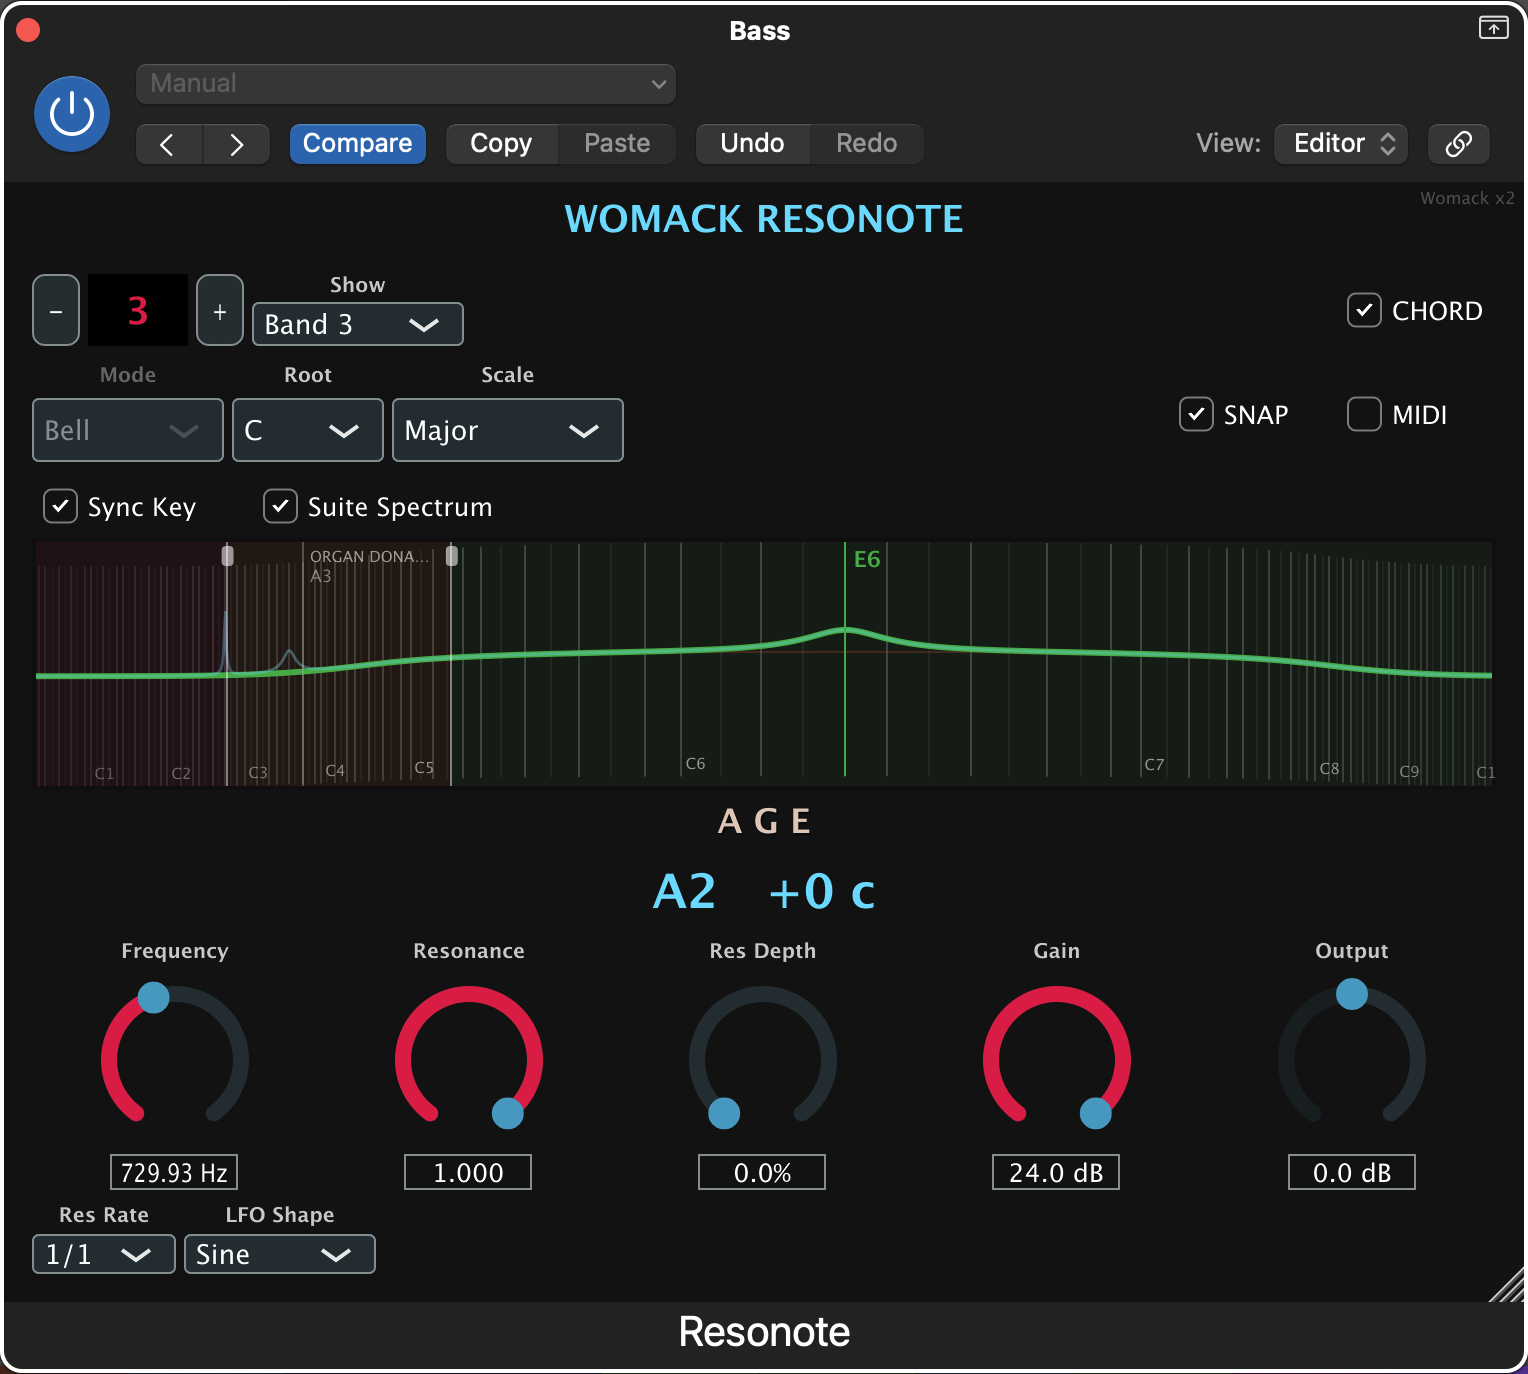Open the View Editor selector
Viewport: 1528px width, 1374px height.
[1341, 144]
